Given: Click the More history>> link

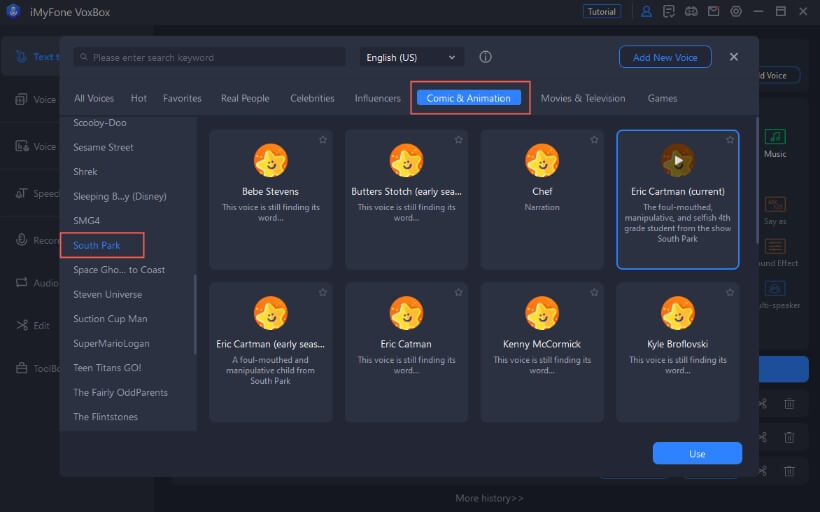Looking at the screenshot, I should (x=489, y=498).
